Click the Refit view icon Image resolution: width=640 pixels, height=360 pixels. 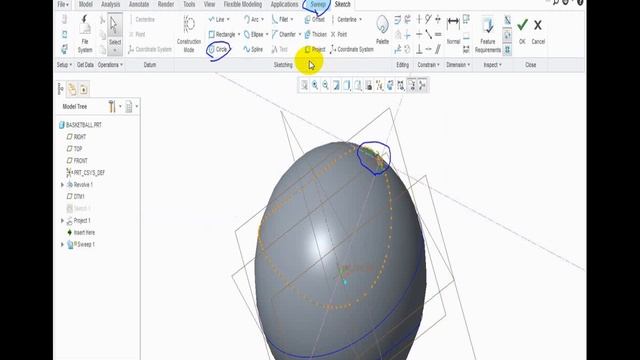click(304, 85)
